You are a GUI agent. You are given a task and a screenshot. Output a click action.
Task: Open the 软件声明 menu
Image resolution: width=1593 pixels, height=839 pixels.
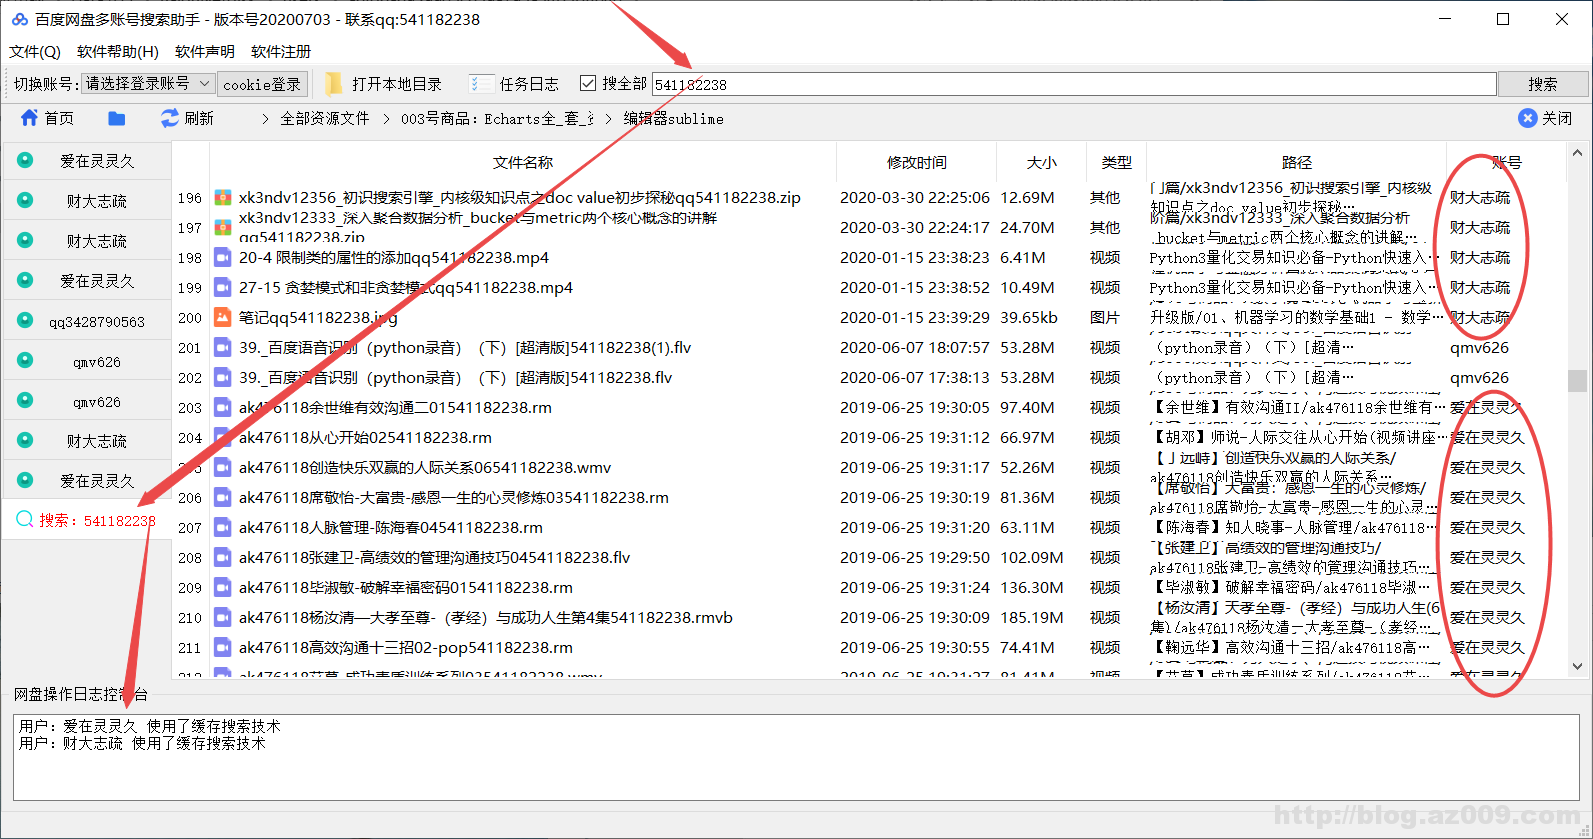click(x=205, y=51)
